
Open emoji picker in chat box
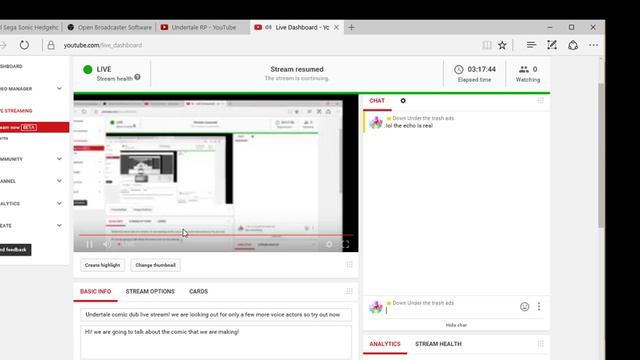coord(524,307)
